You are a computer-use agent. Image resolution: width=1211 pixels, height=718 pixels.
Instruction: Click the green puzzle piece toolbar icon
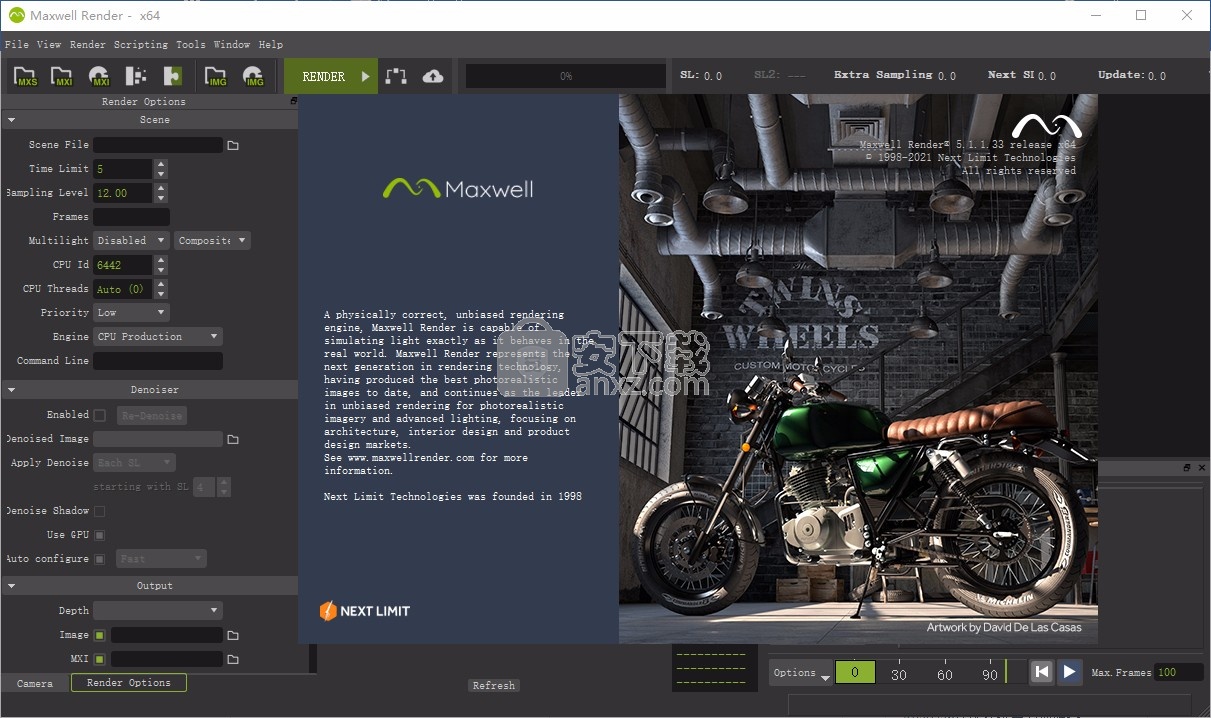pyautogui.click(x=173, y=76)
